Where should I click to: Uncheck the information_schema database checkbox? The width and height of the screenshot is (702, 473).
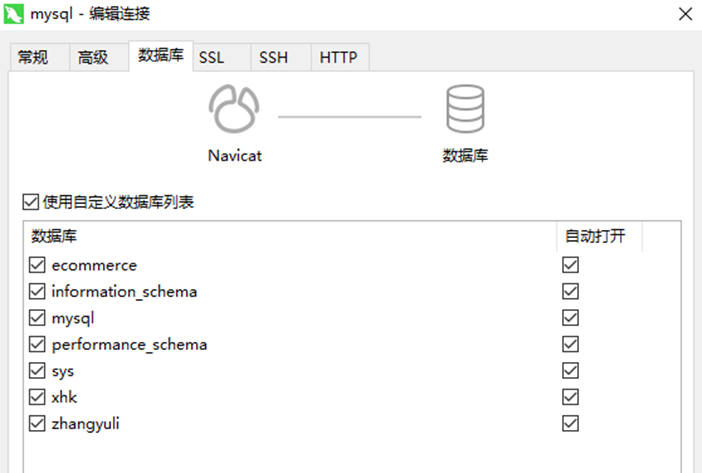coord(38,292)
